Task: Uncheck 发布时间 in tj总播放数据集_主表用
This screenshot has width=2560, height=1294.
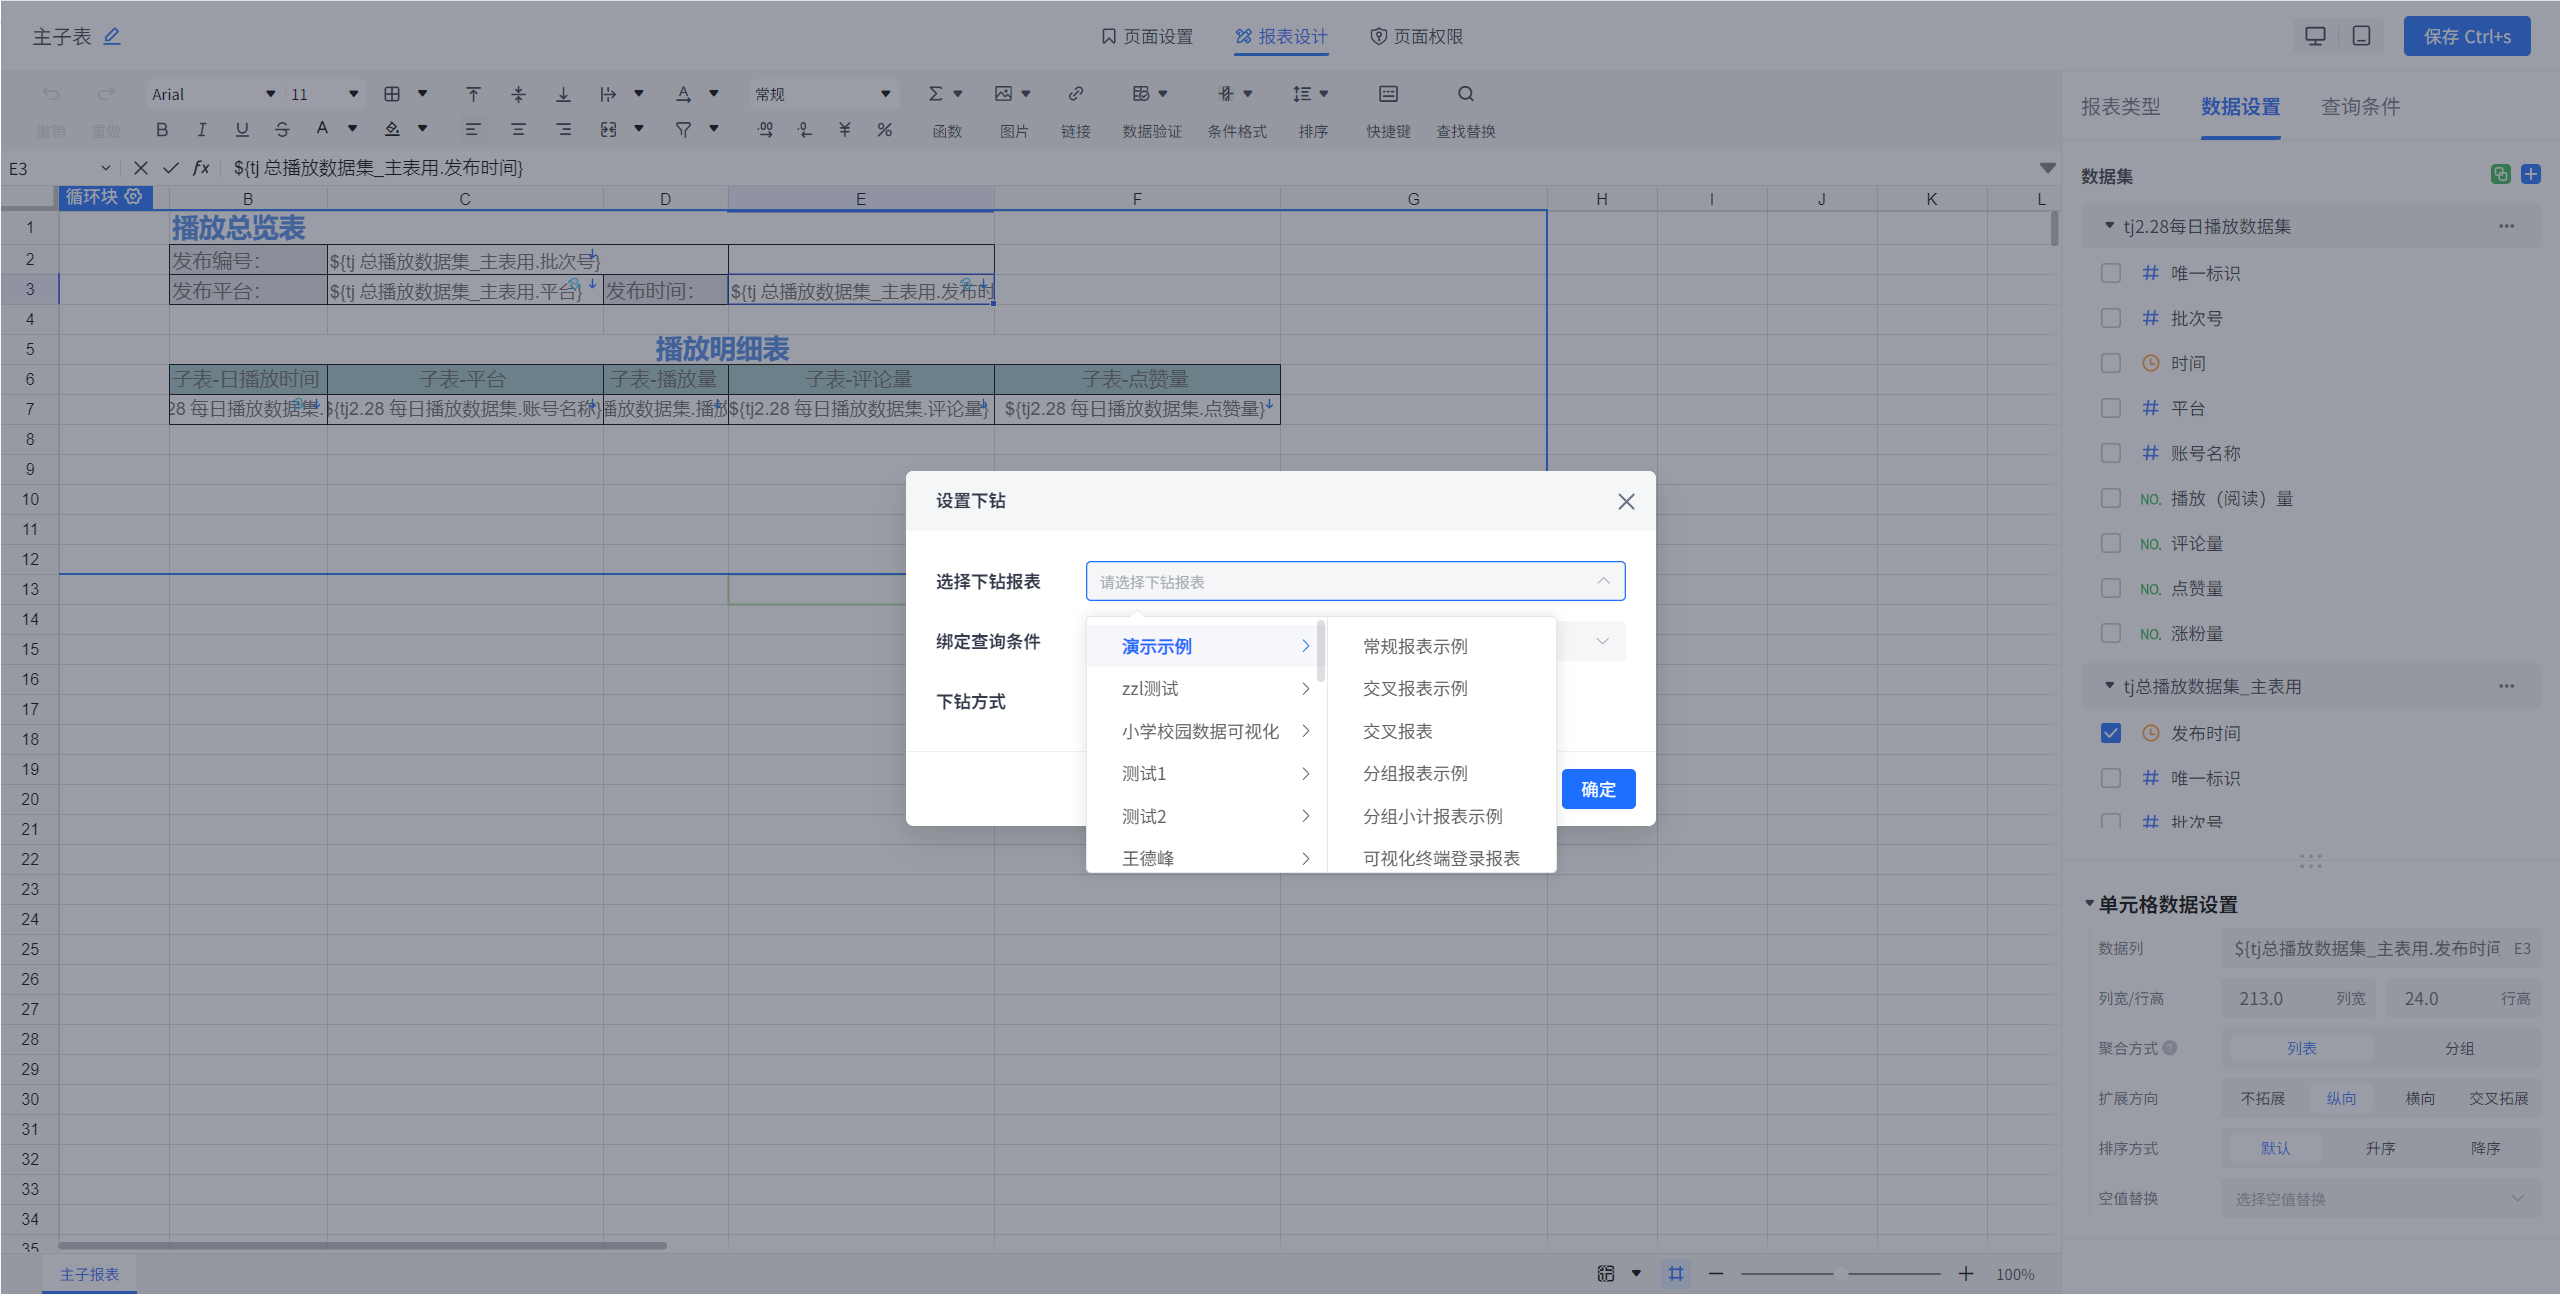Action: (x=2110, y=733)
